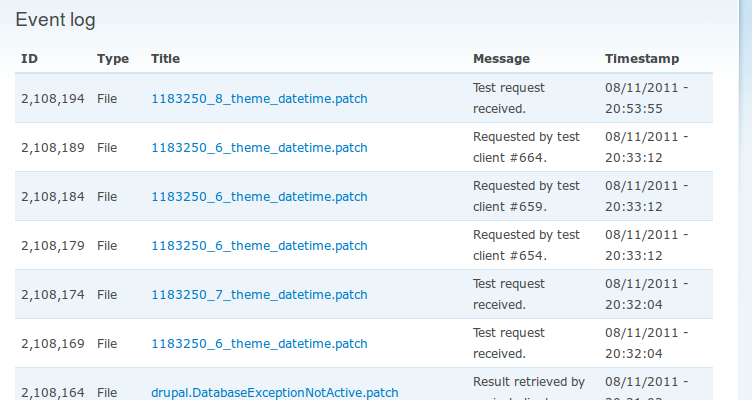752x400 pixels.
Task: Click 'Requested by test client #654' message
Action: (x=527, y=245)
